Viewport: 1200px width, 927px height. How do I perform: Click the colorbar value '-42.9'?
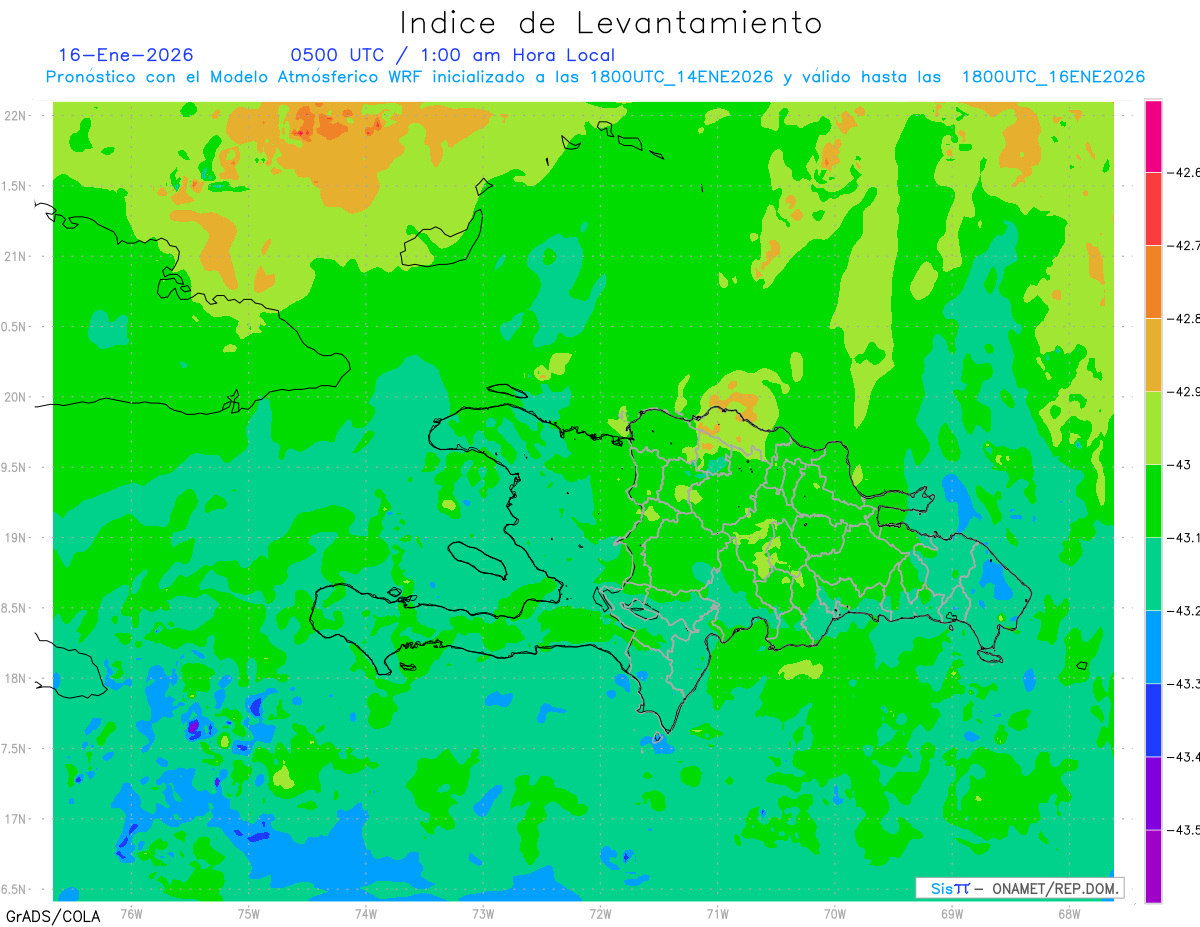pos(1184,391)
